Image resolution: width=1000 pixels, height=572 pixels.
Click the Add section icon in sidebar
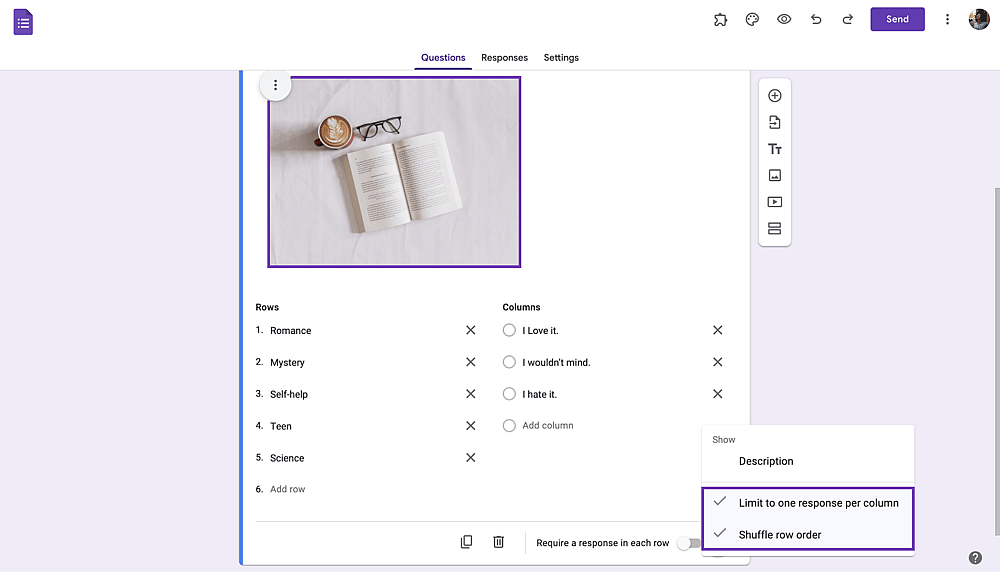coord(774,228)
